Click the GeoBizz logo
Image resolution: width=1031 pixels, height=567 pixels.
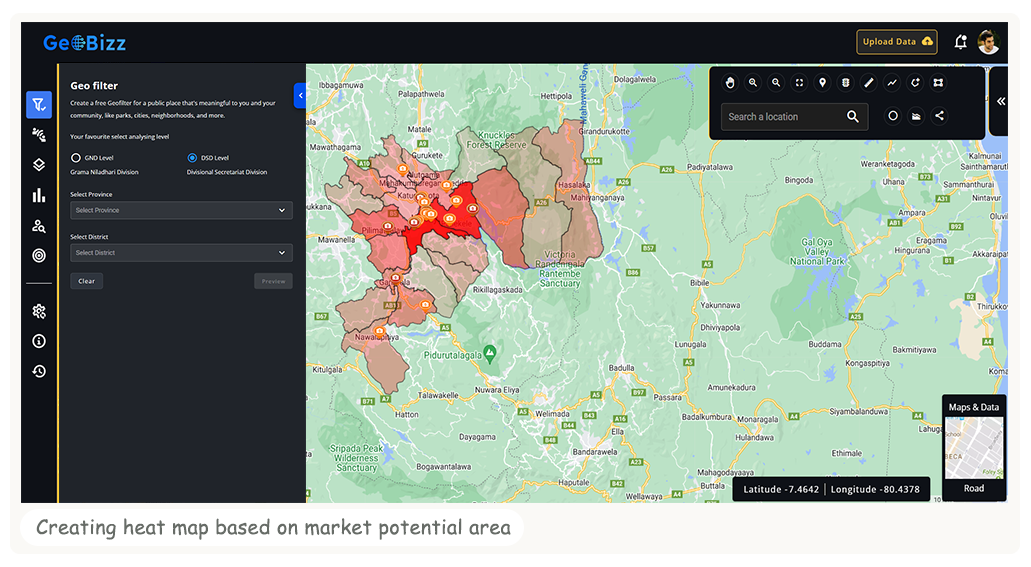pyautogui.click(x=84, y=43)
